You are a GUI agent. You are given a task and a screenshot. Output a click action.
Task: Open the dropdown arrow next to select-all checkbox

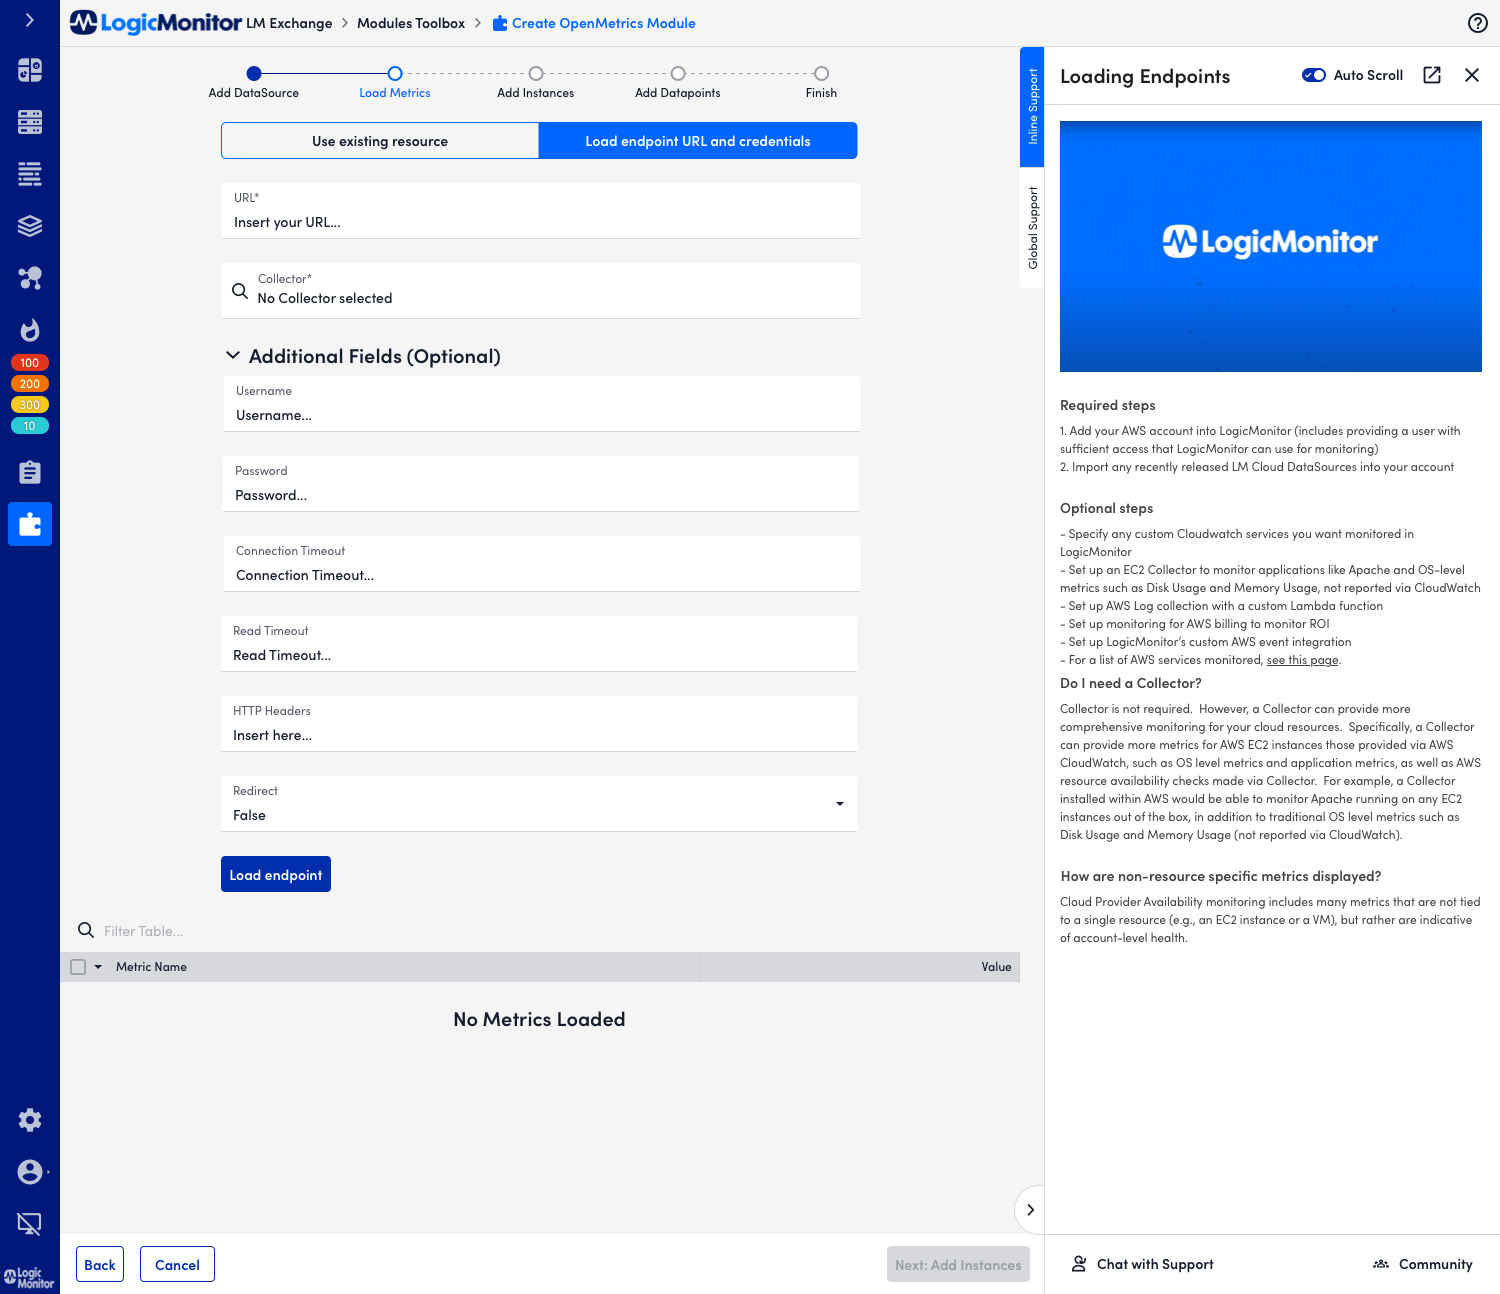click(x=98, y=967)
